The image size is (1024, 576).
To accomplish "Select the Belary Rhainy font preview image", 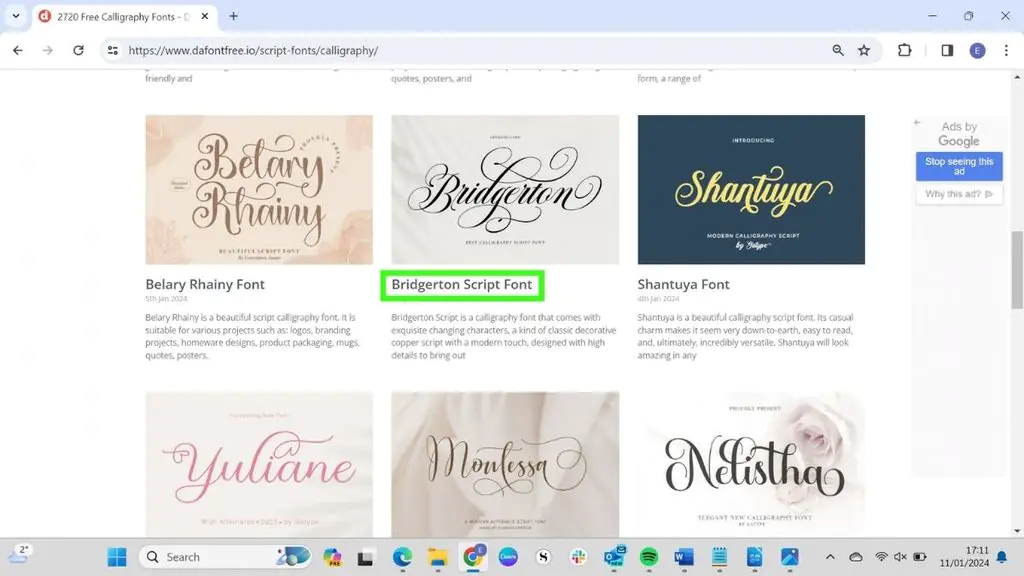I will (x=259, y=189).
